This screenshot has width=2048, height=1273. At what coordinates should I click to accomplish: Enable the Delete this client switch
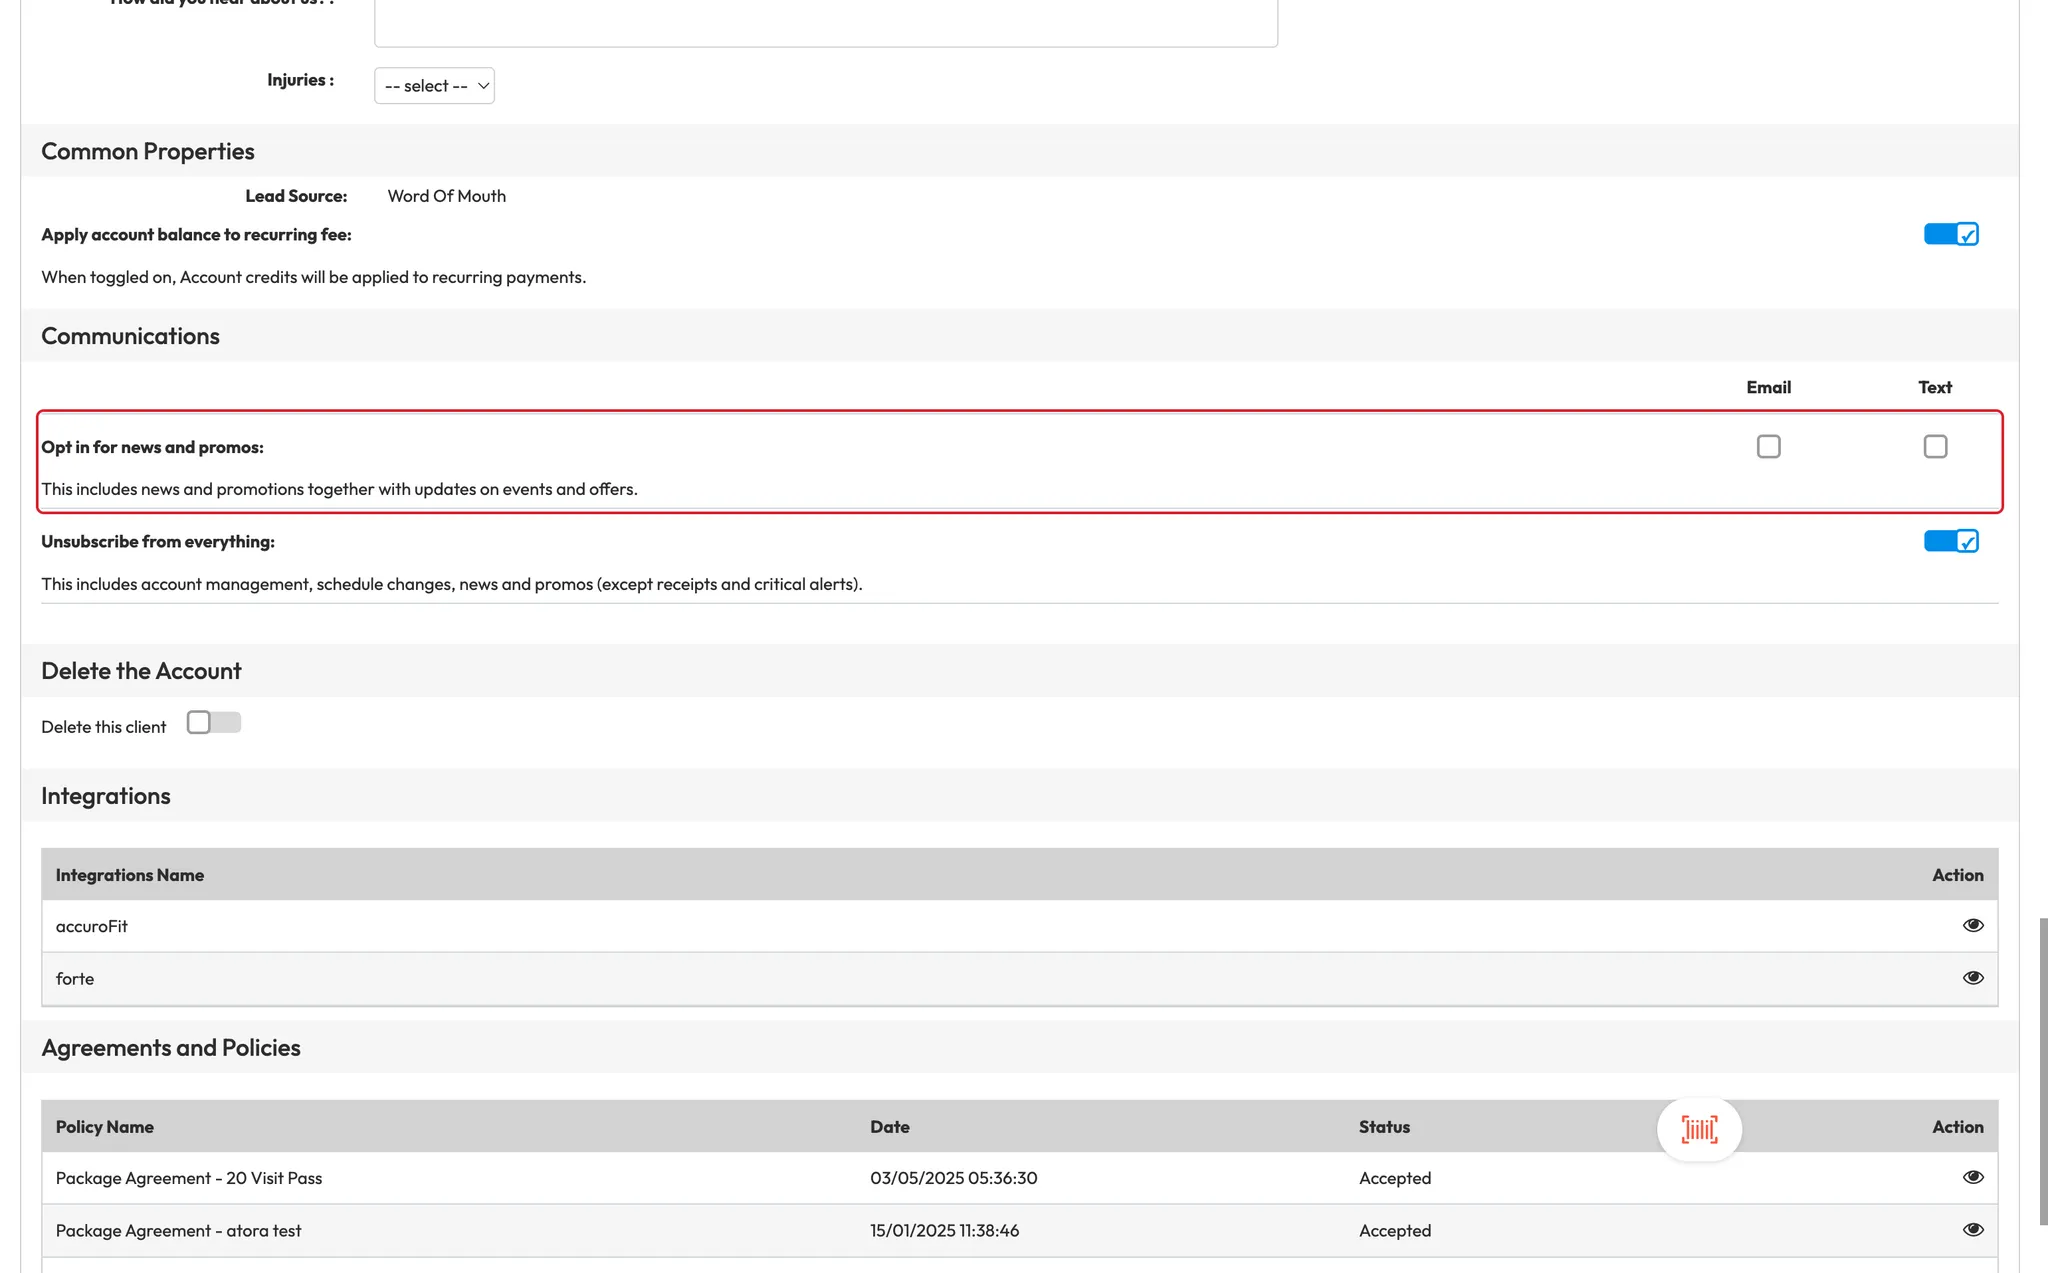(x=213, y=723)
